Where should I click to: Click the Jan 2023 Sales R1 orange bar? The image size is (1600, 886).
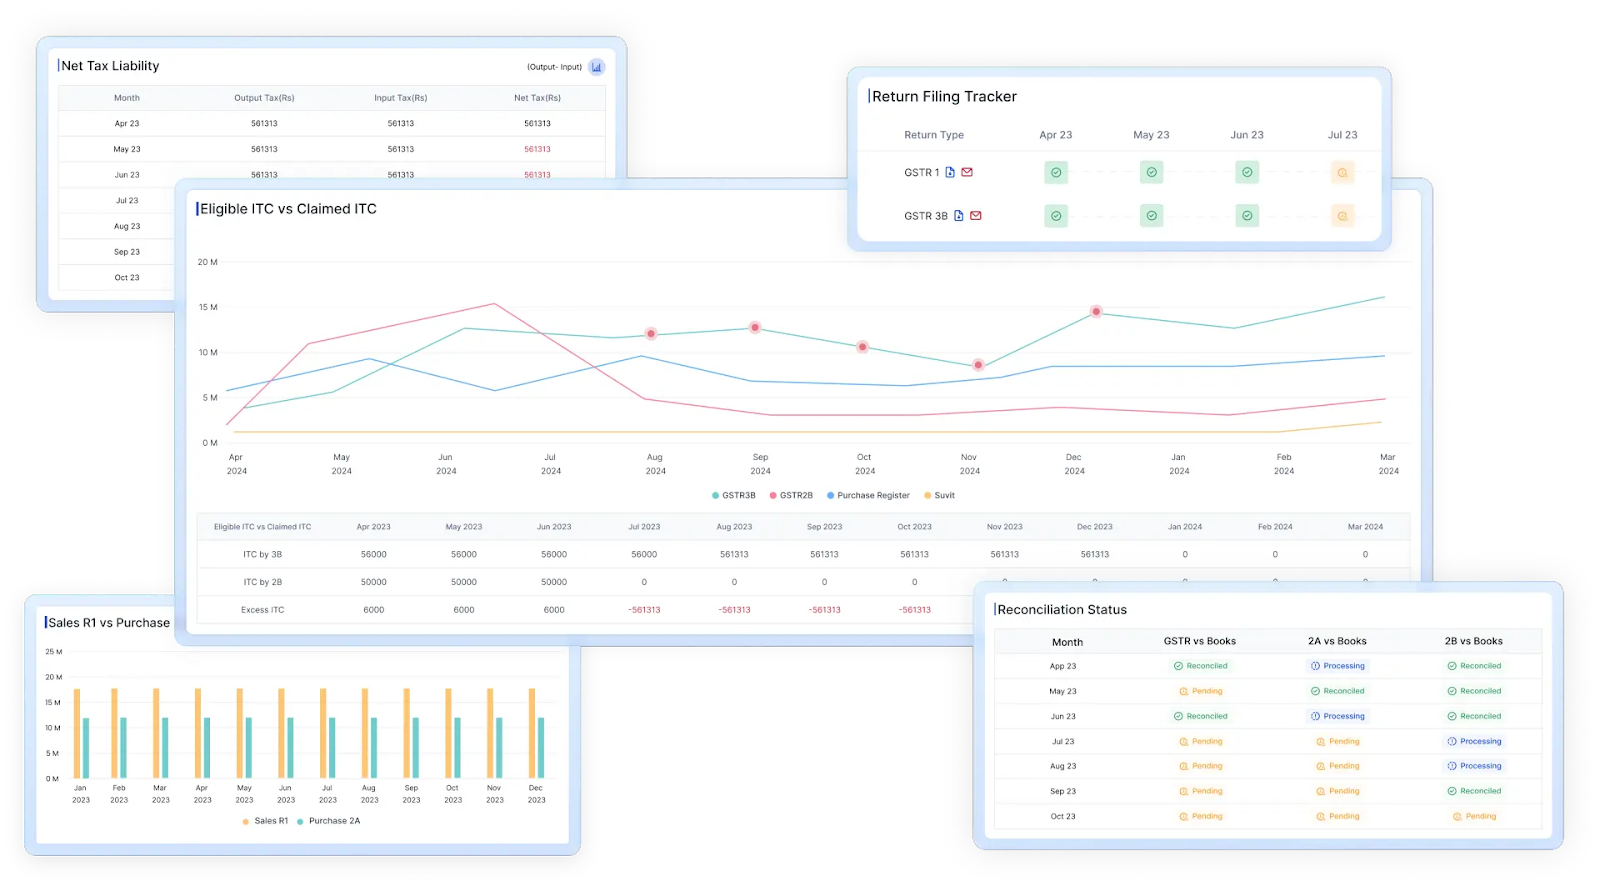pyautogui.click(x=77, y=733)
